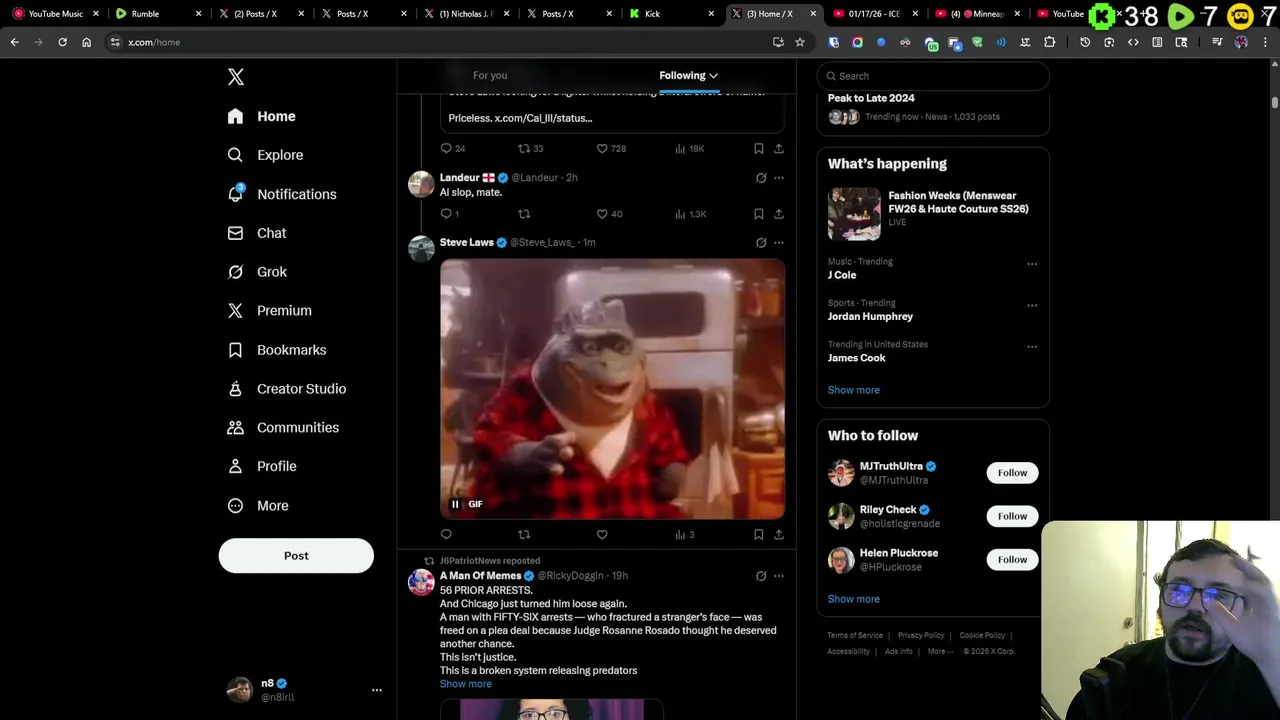Reply to the post with 24 replies
Image resolution: width=1280 pixels, height=720 pixels.
446,148
